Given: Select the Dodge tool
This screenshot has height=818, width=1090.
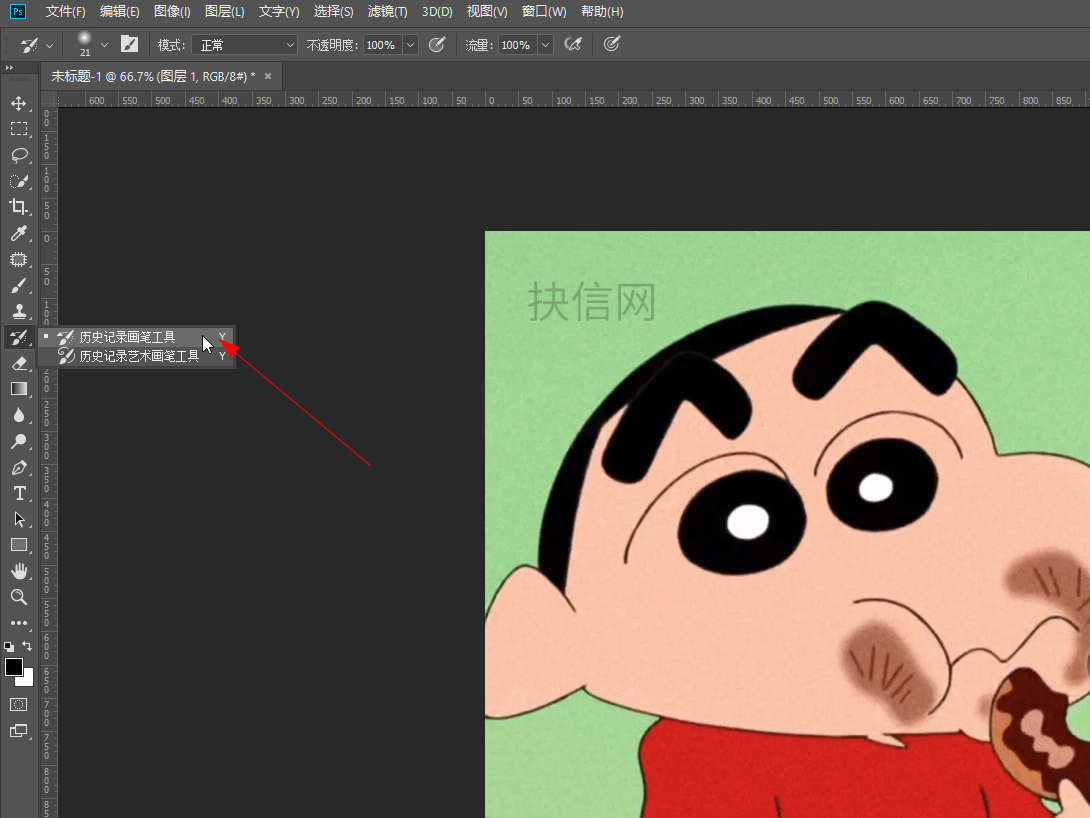Looking at the screenshot, I should pyautogui.click(x=19, y=441).
